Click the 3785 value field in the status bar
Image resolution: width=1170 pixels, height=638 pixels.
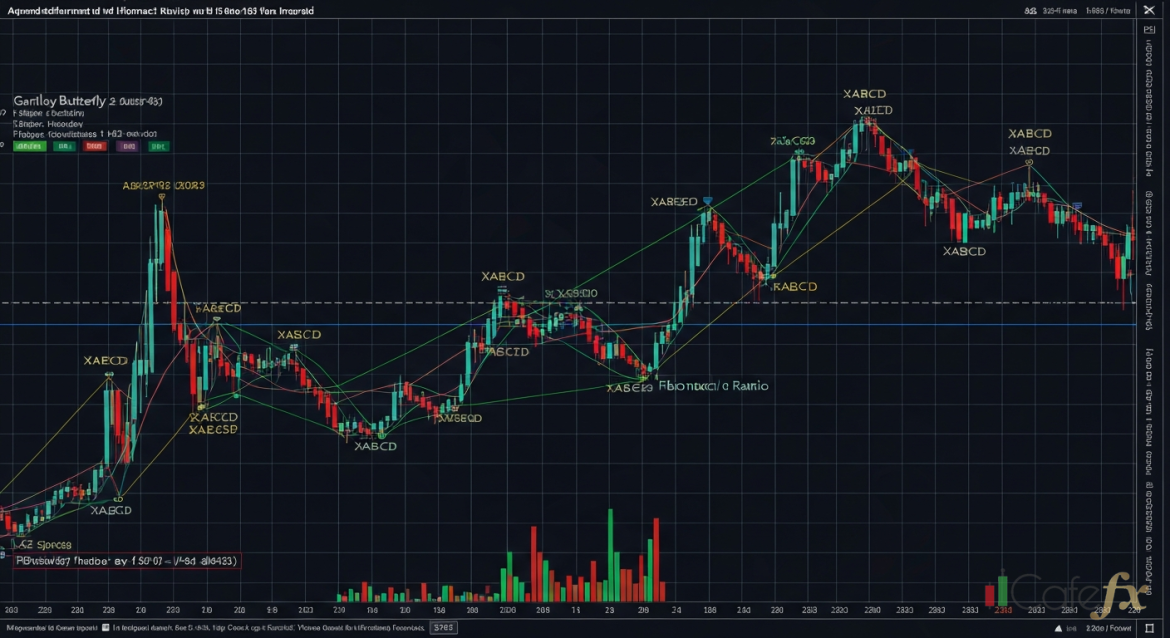click(443, 629)
